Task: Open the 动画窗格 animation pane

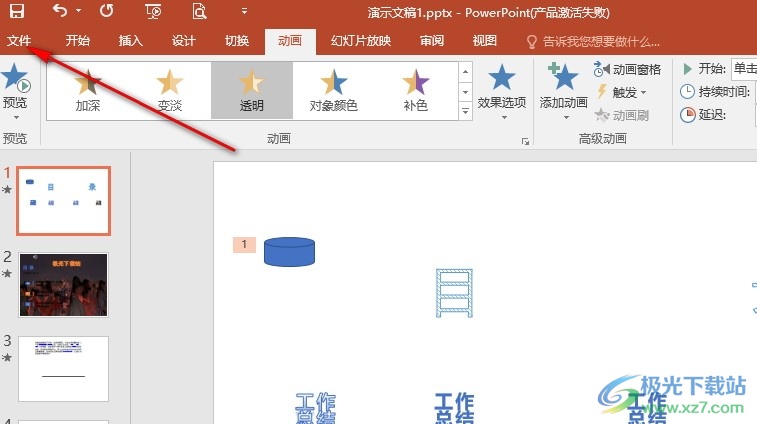Action: point(628,70)
